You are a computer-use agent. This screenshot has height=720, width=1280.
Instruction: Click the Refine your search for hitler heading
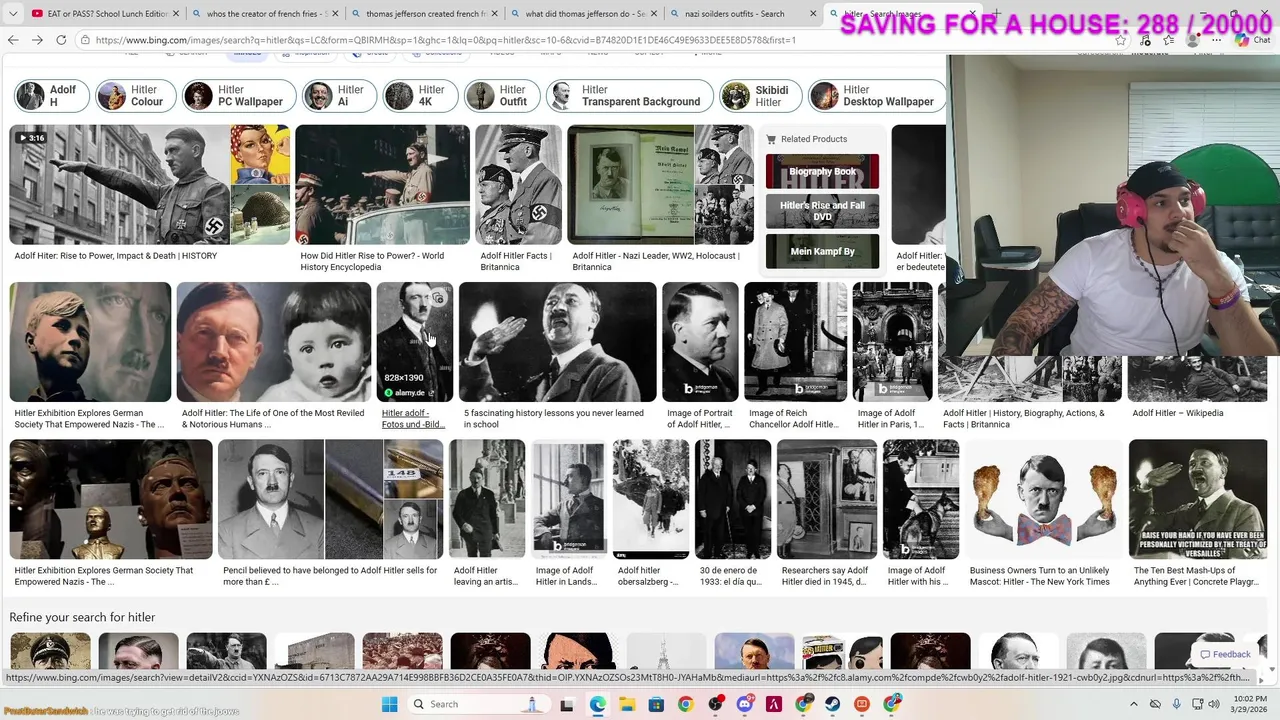tap(82, 617)
